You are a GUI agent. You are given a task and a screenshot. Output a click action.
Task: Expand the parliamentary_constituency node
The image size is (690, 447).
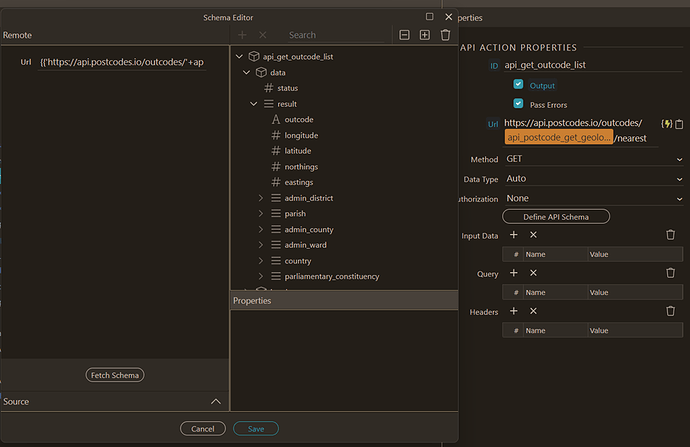(261, 276)
